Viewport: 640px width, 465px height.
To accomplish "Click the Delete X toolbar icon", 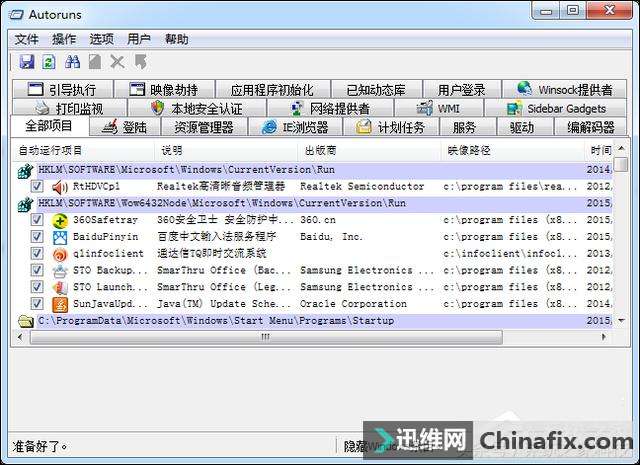I will tap(117, 62).
